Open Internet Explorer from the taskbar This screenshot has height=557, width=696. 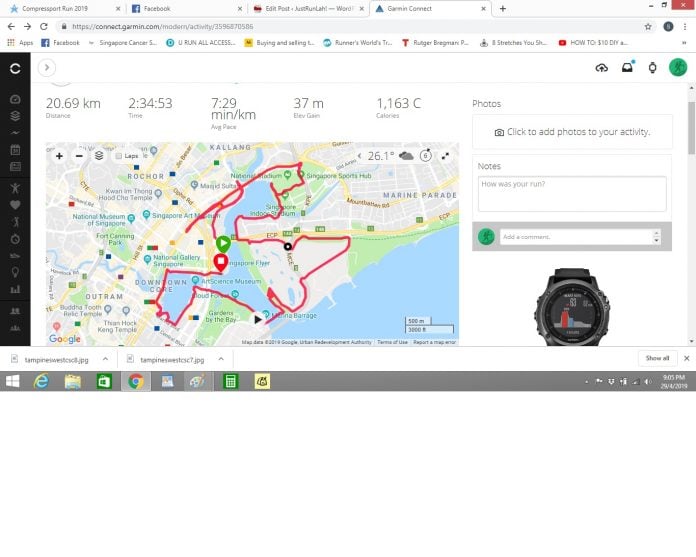pos(41,381)
